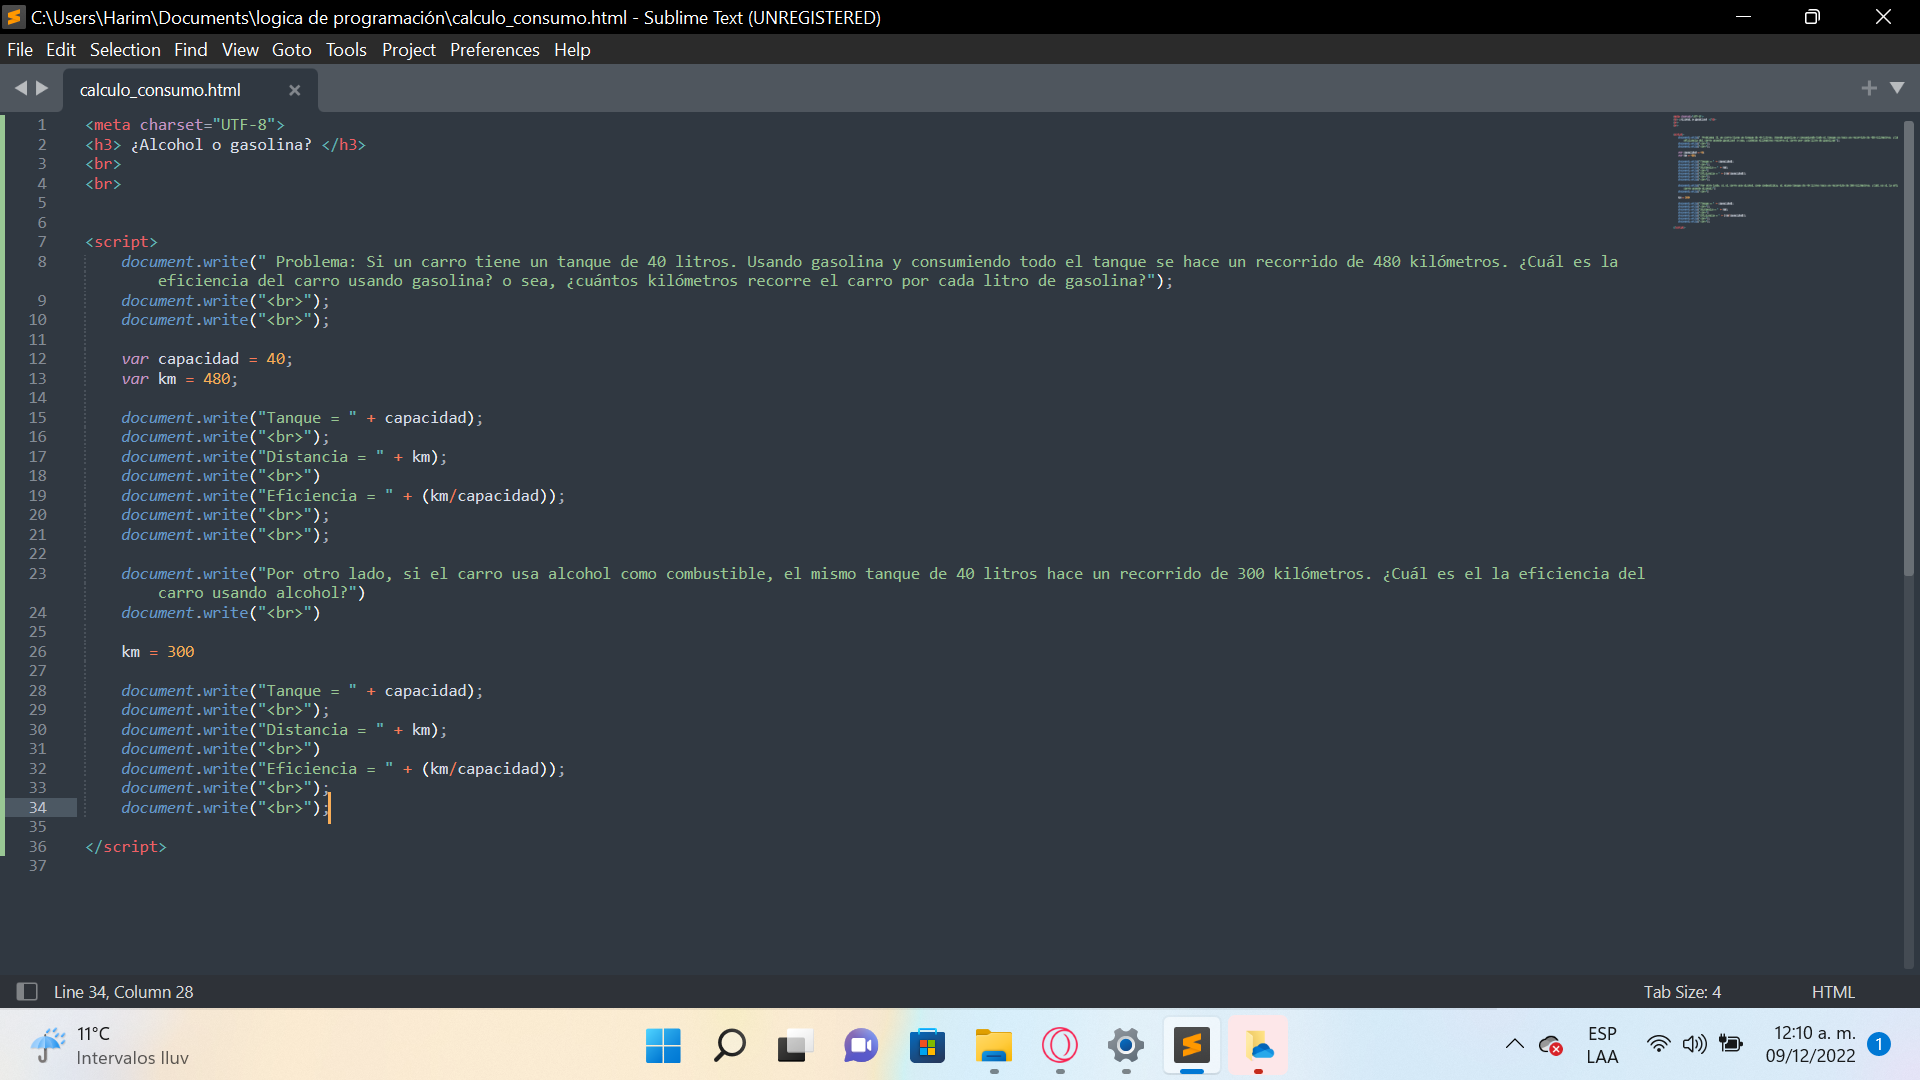Screen dimensions: 1920x1080
Task: Open the Selection menu
Action: (x=125, y=50)
